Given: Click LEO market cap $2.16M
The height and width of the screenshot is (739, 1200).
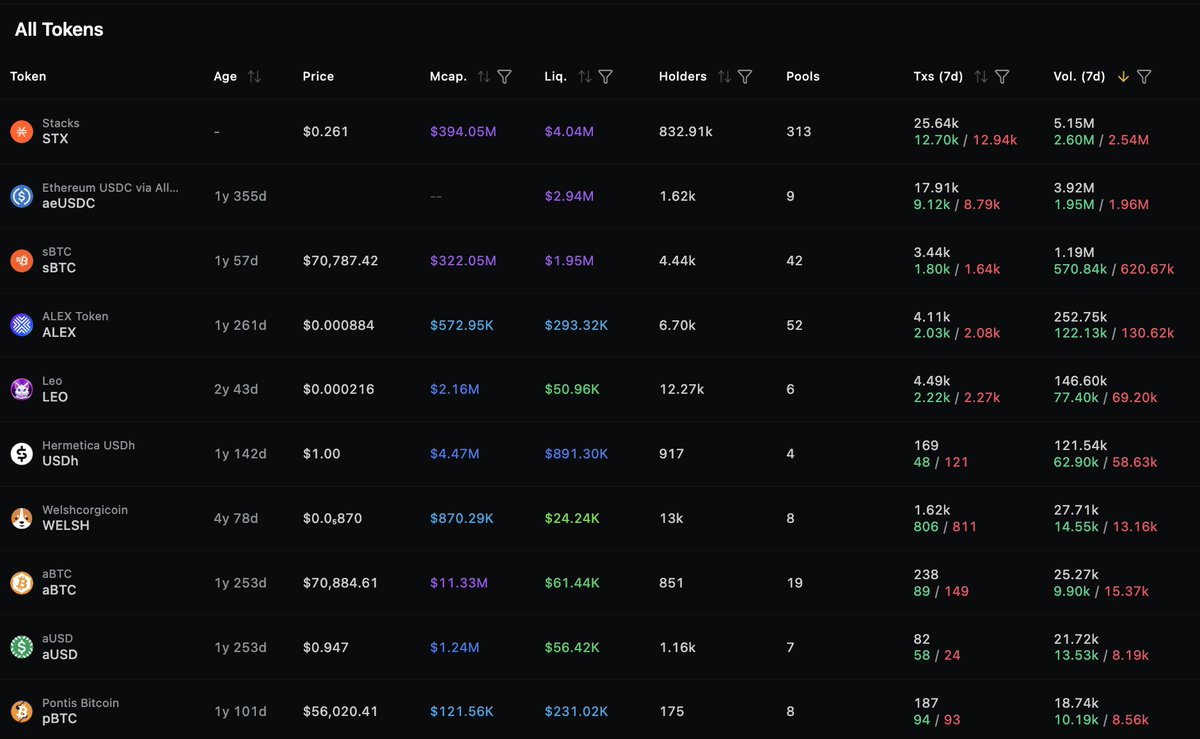Looking at the screenshot, I should (454, 389).
